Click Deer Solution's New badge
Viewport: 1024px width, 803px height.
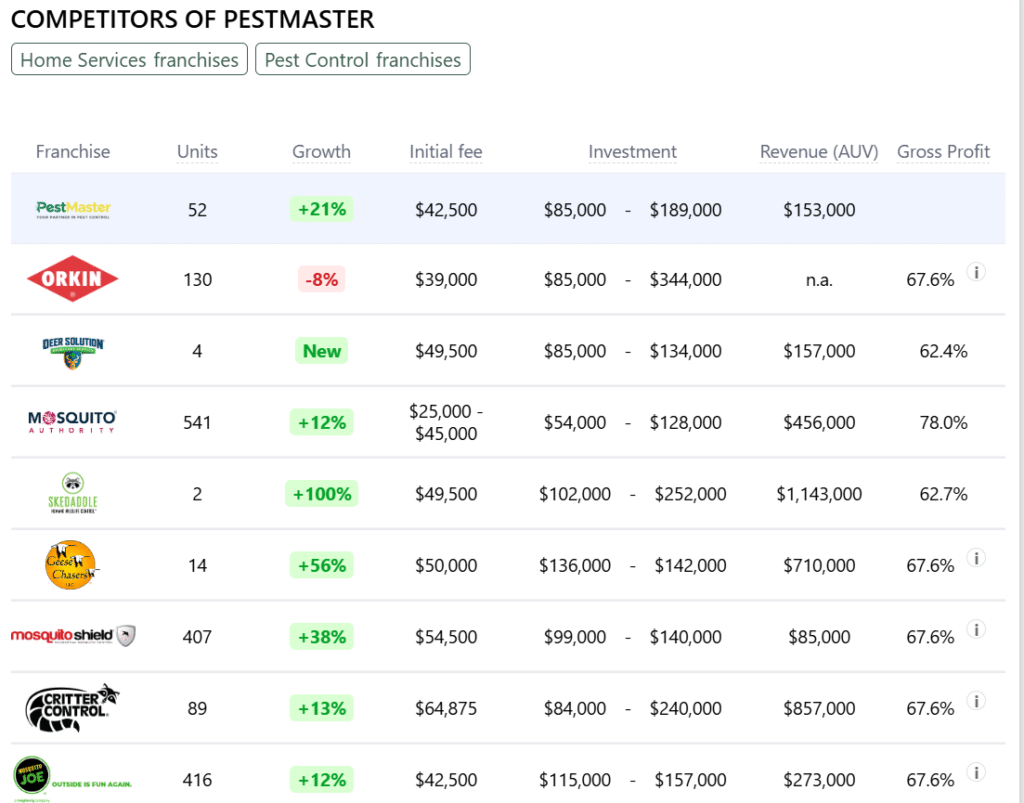pos(321,351)
